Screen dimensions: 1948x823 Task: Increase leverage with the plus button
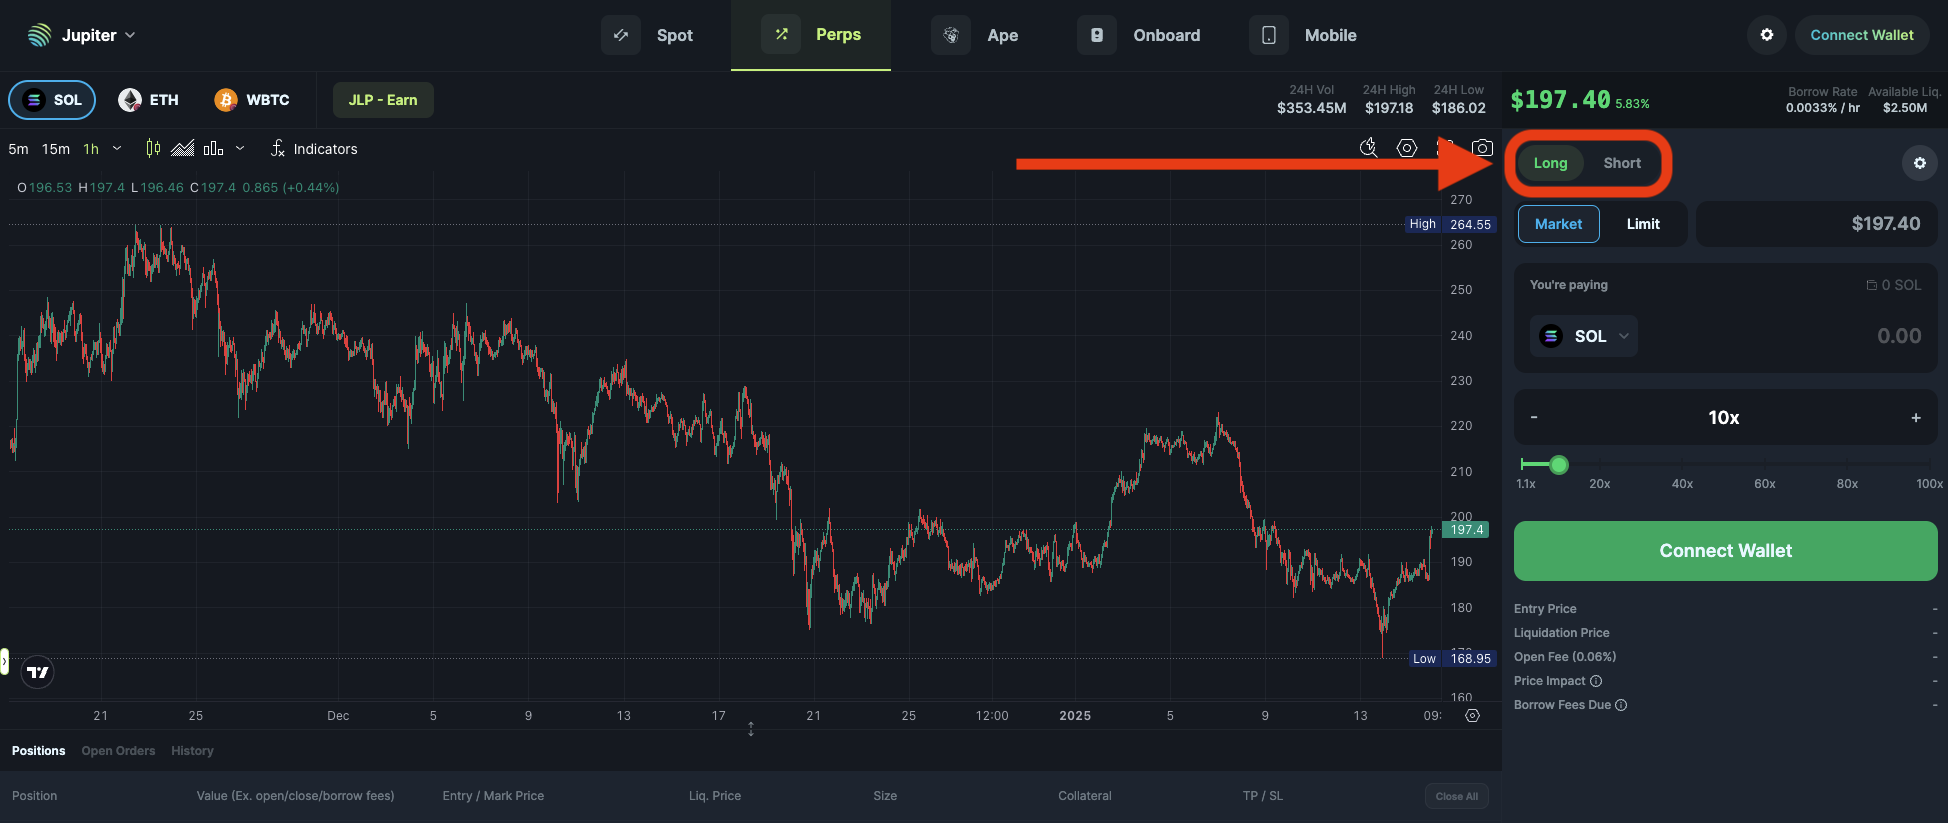point(1916,417)
